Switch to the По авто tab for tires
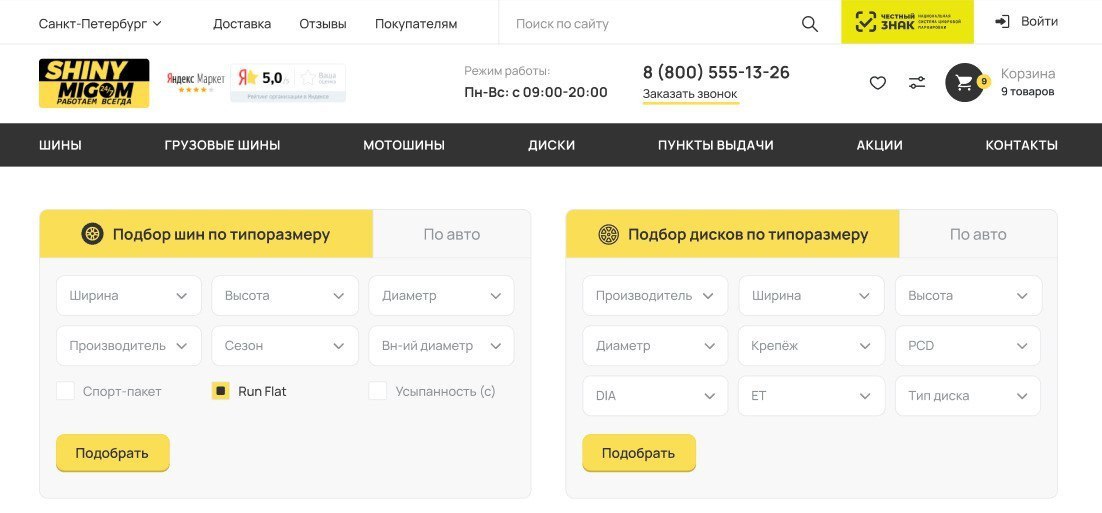The height and width of the screenshot is (513, 1102). 452,234
